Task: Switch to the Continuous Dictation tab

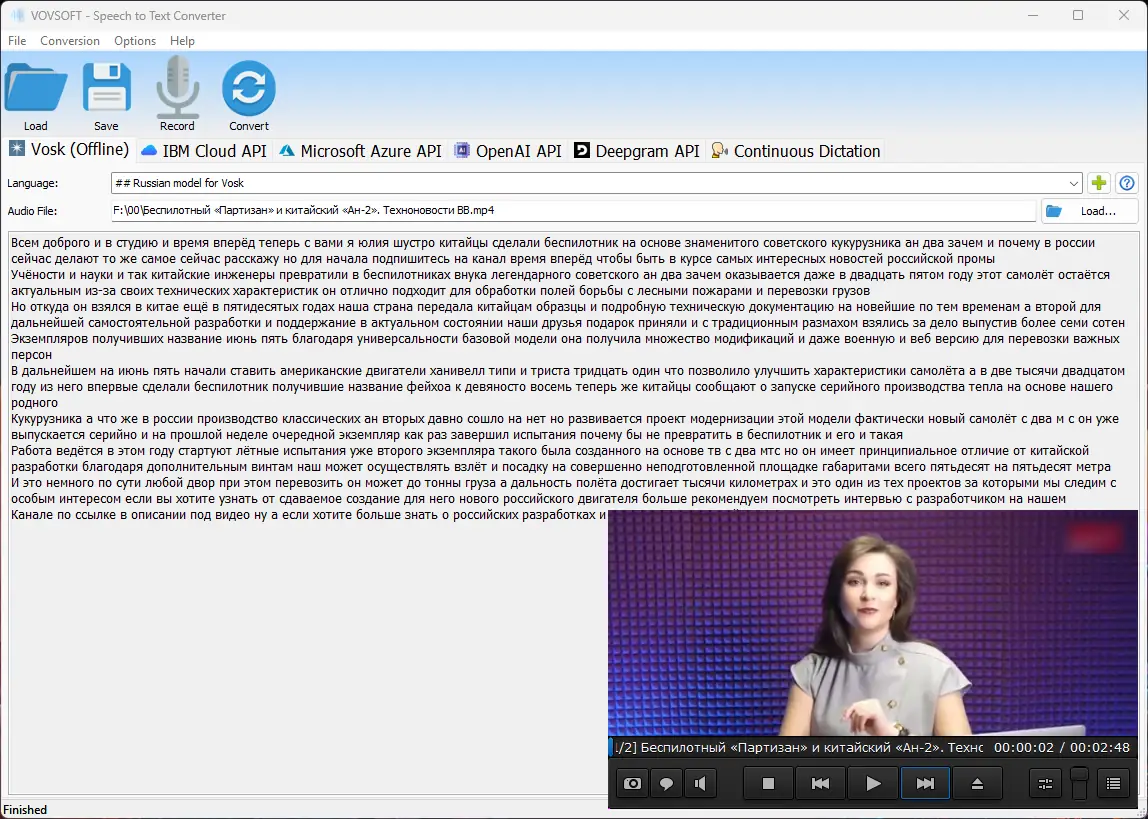Action: (796, 152)
